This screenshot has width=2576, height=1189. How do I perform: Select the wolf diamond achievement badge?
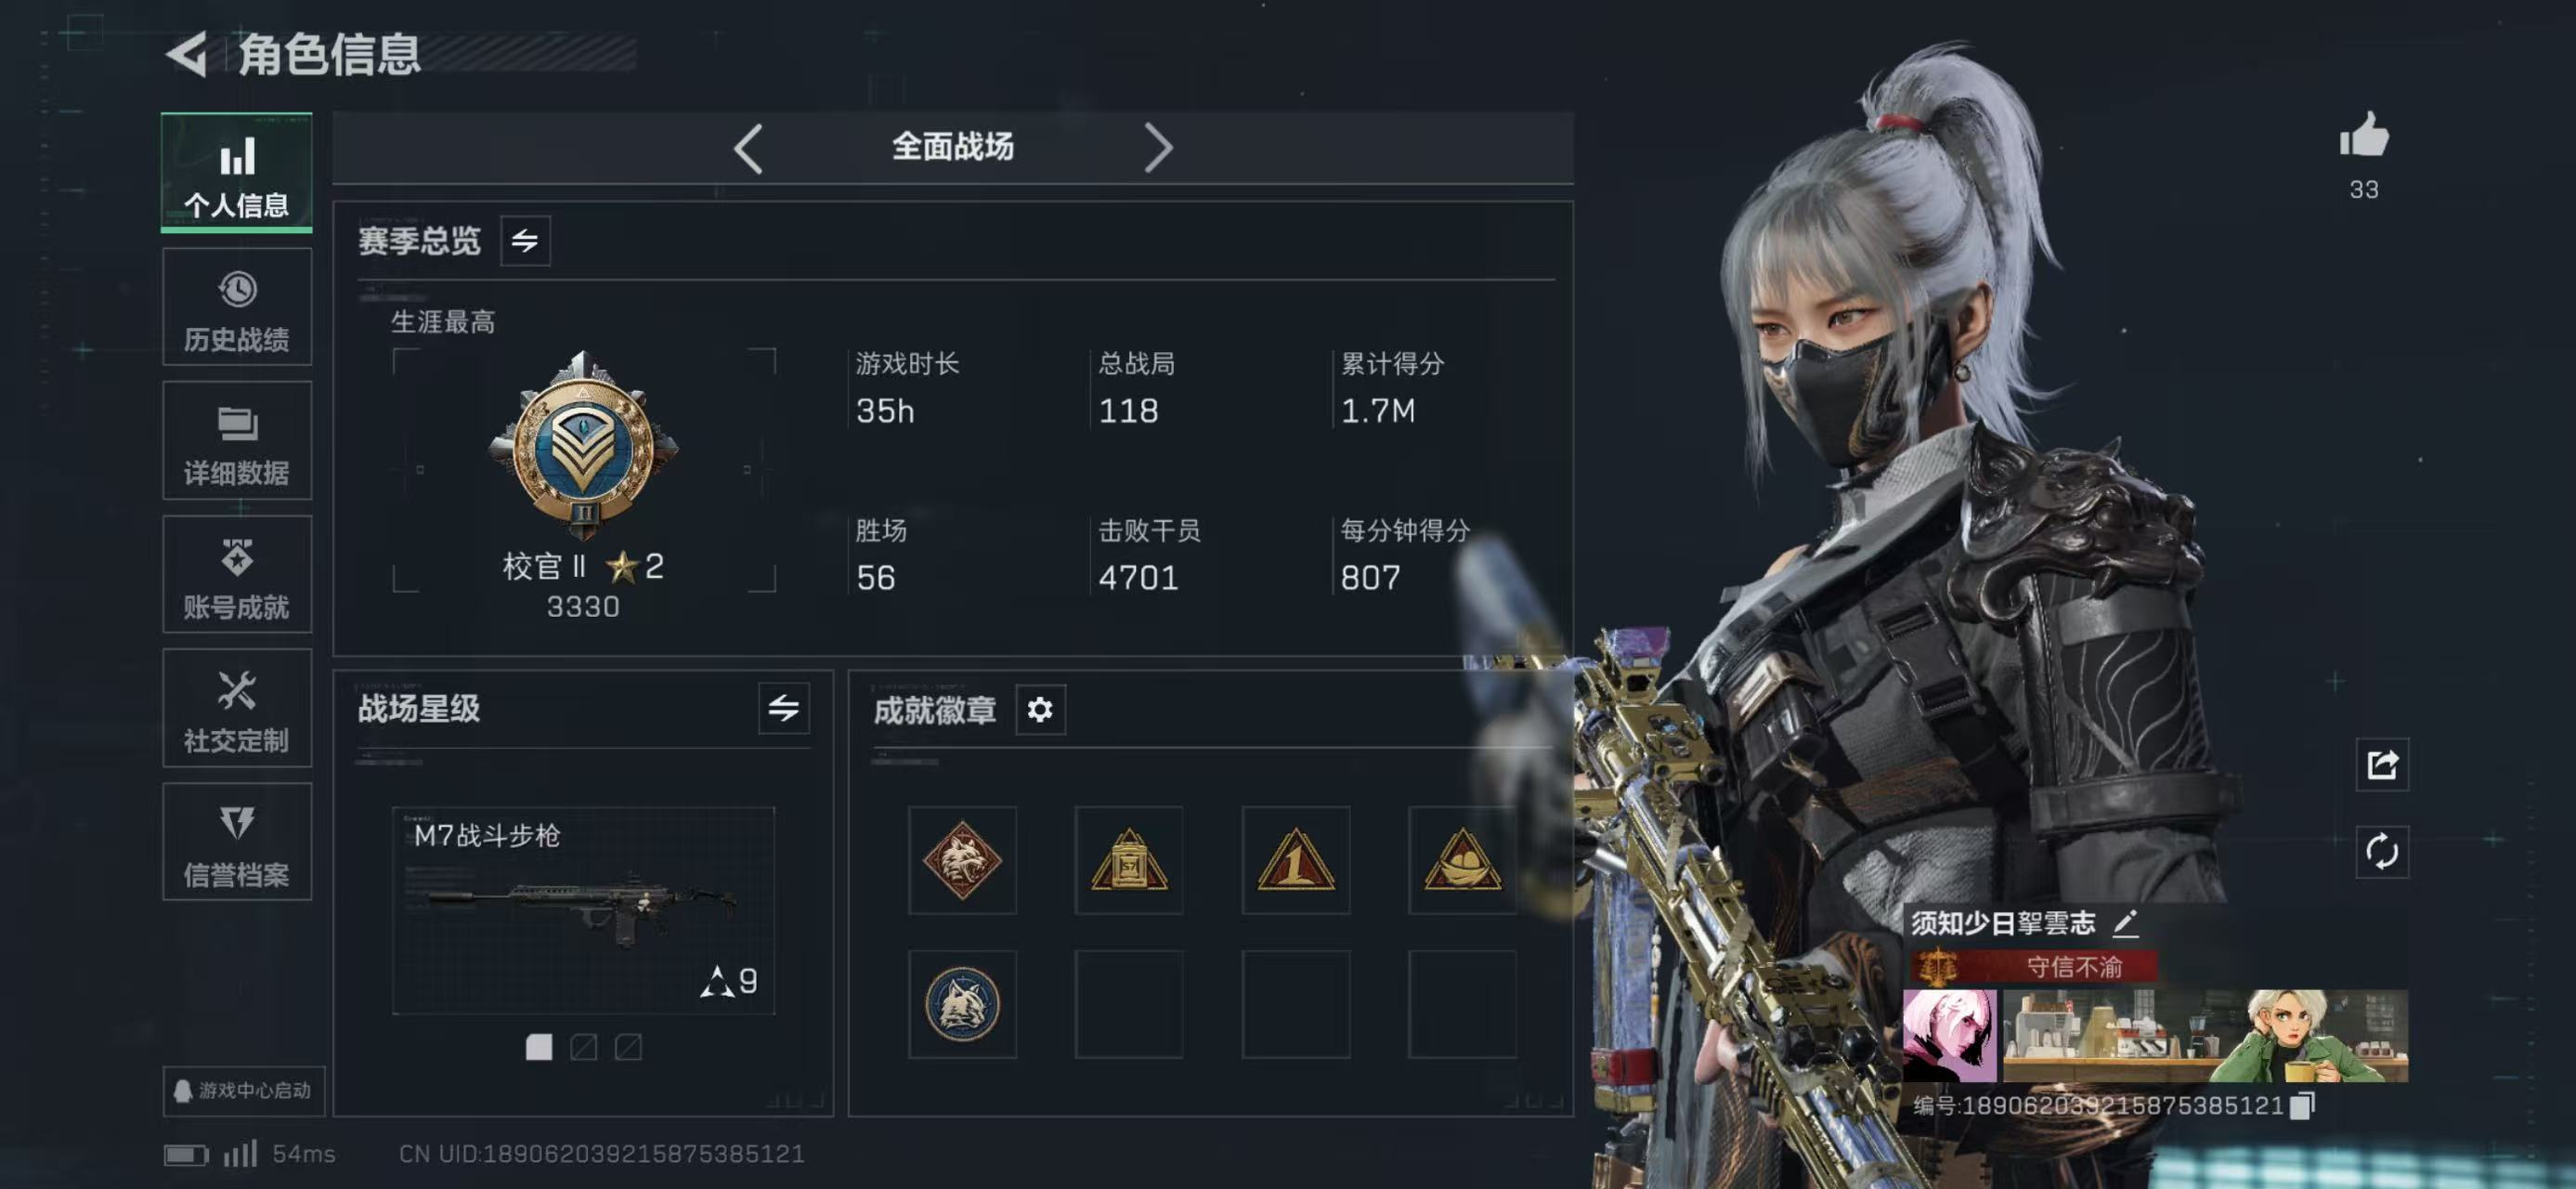(x=962, y=860)
